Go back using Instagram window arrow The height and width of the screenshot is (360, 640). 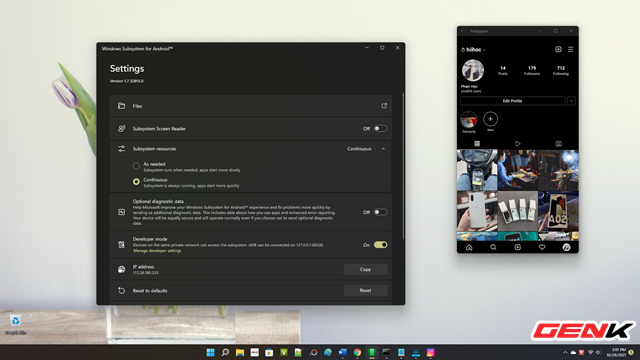click(x=463, y=31)
